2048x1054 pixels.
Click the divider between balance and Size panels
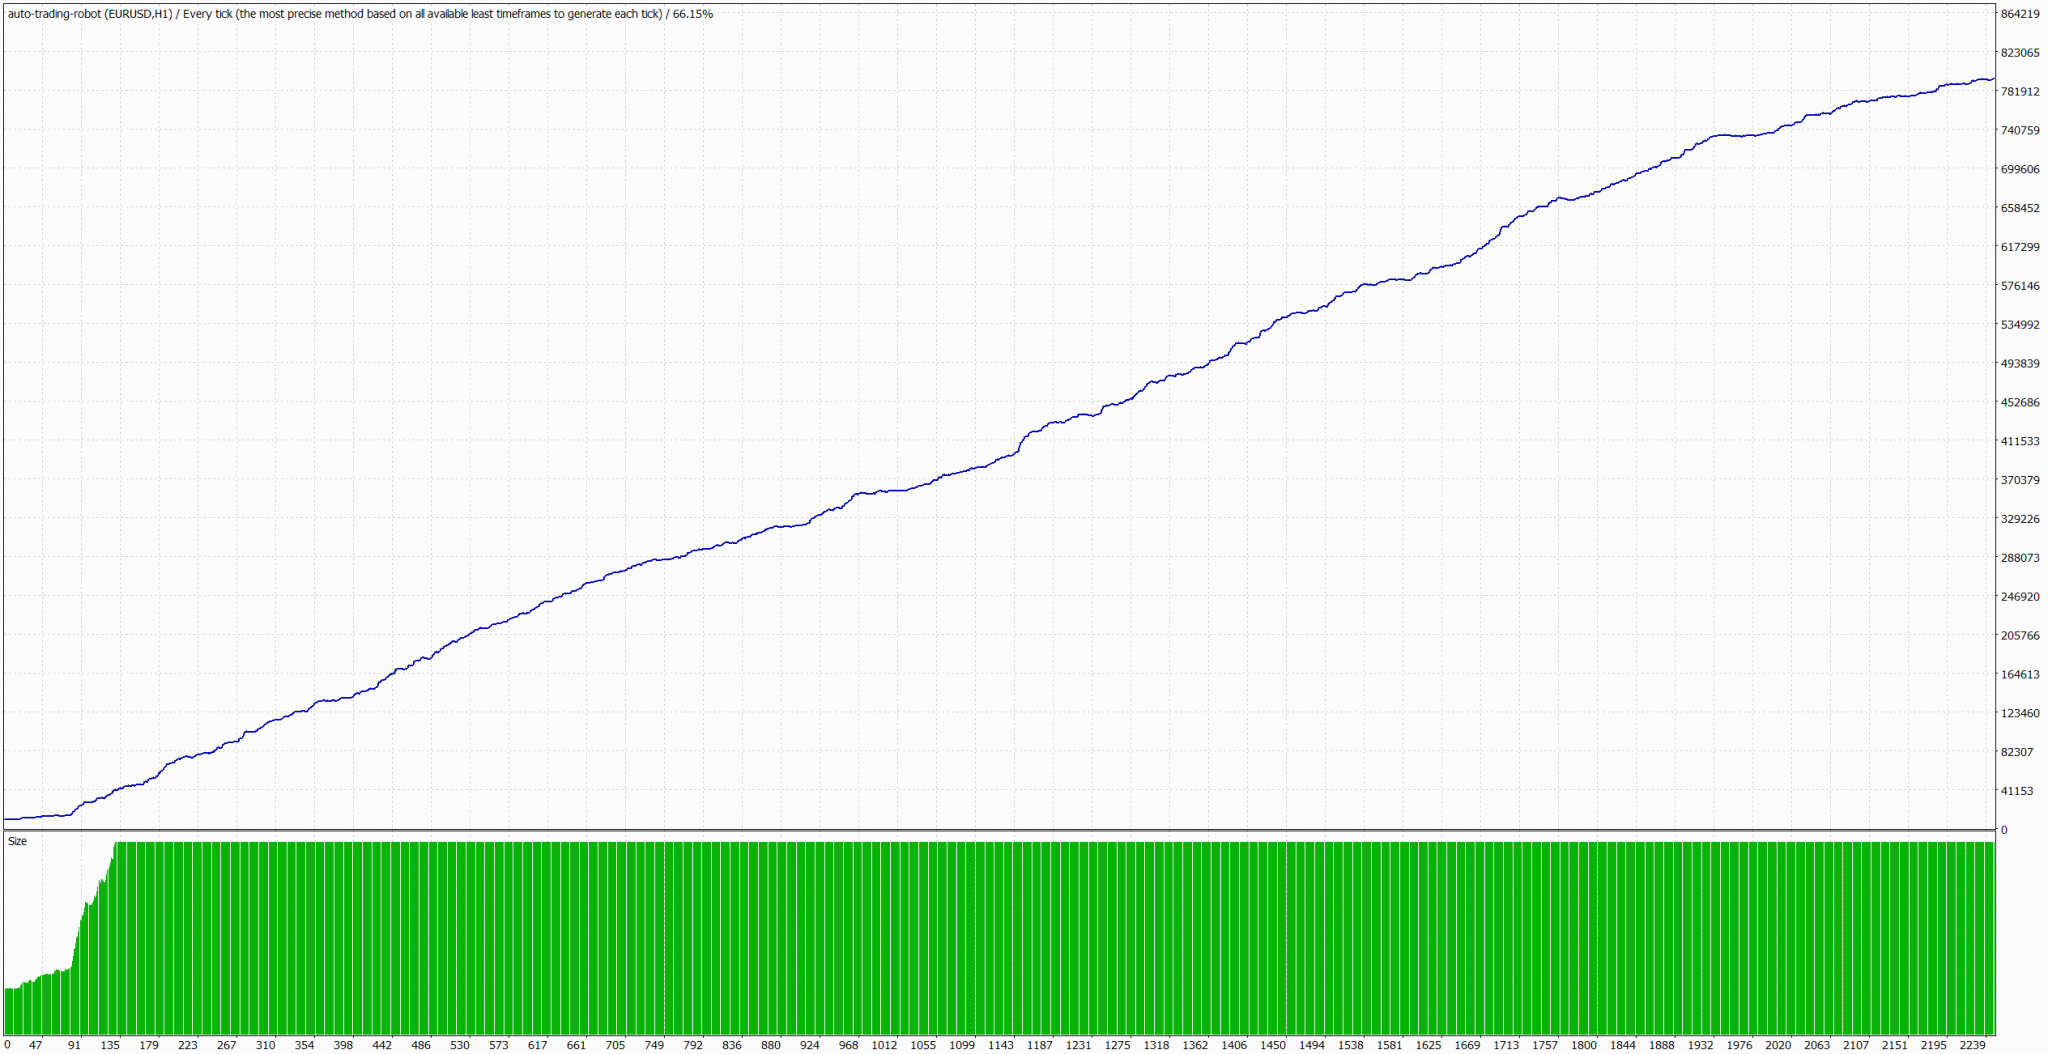[1000, 830]
